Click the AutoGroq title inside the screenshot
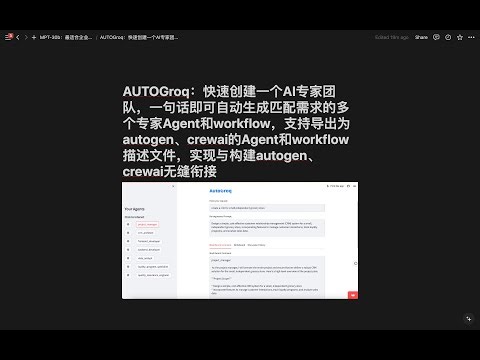Screen dimensions: 480x360 (220, 191)
